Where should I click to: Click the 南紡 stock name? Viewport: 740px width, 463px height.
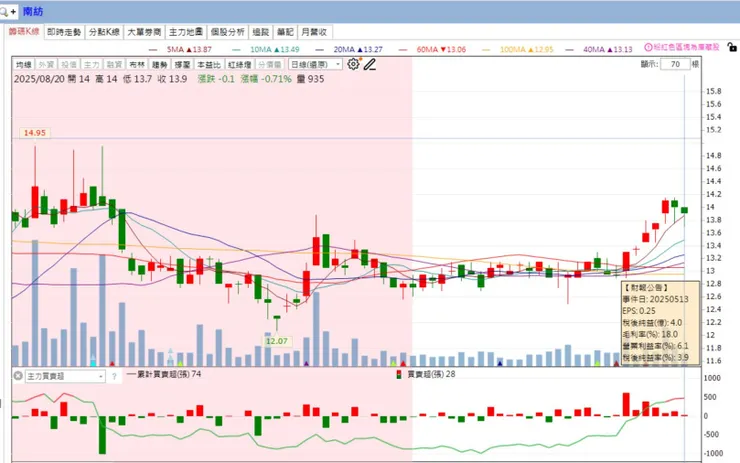pyautogui.click(x=33, y=11)
